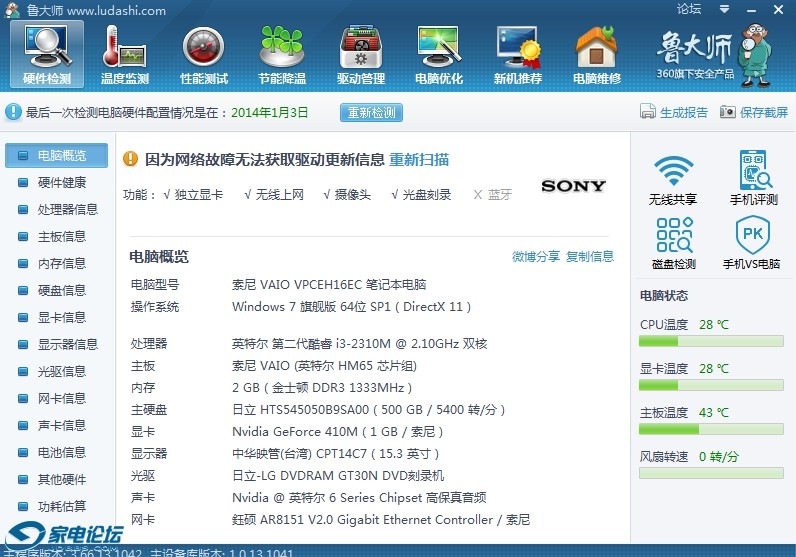The width and height of the screenshot is (796, 557).
Task: Click the 生成报告 report link
Action: point(675,113)
